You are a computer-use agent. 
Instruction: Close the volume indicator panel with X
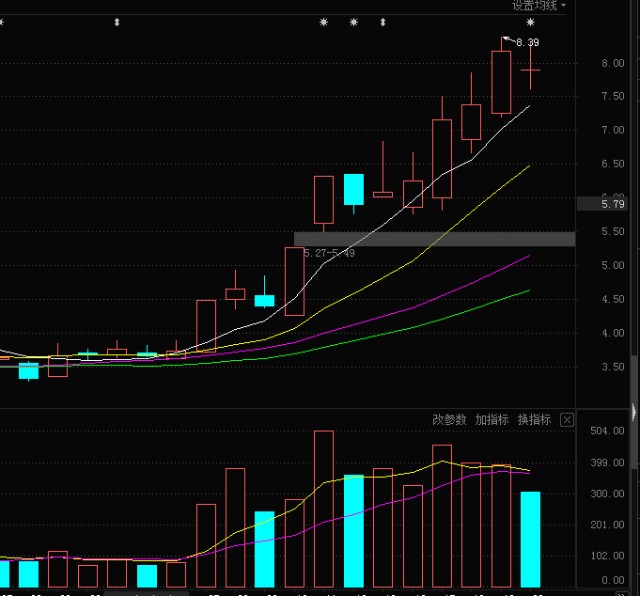(x=567, y=420)
